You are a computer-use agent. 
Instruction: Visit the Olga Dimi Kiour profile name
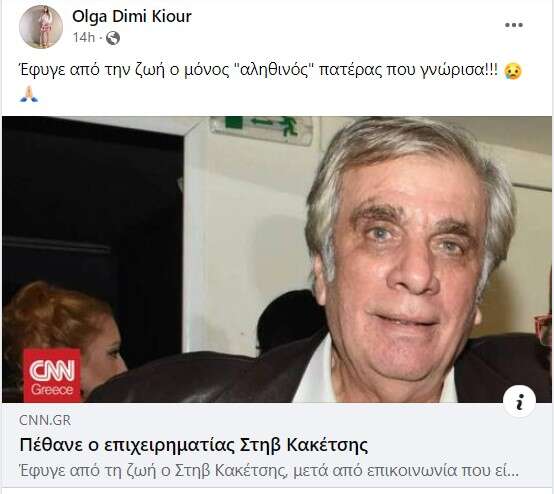coord(132,17)
